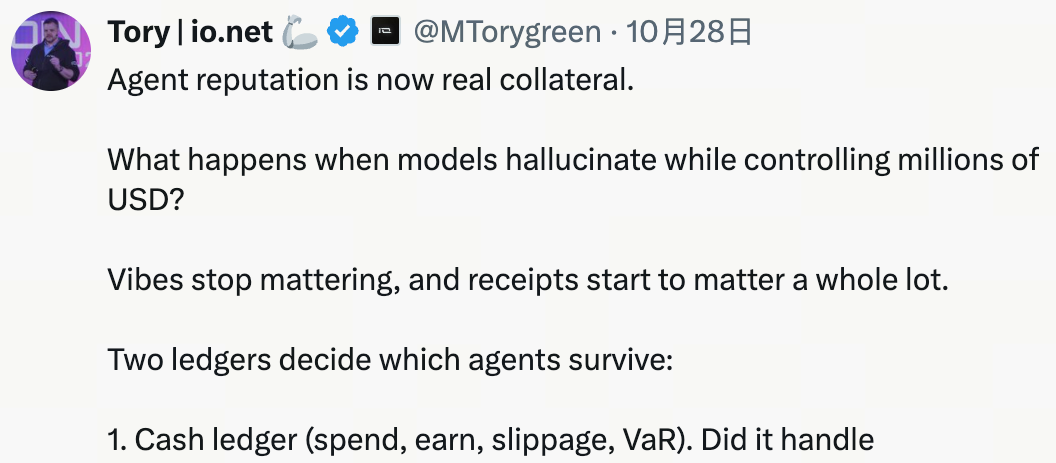Click the dot separator before the date

613,33
